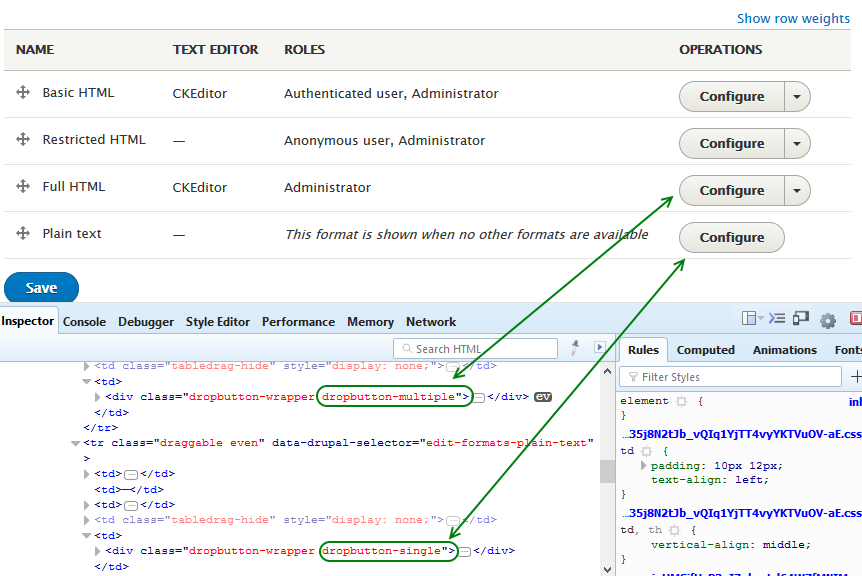Add a new rule with the plus icon

[x=855, y=376]
